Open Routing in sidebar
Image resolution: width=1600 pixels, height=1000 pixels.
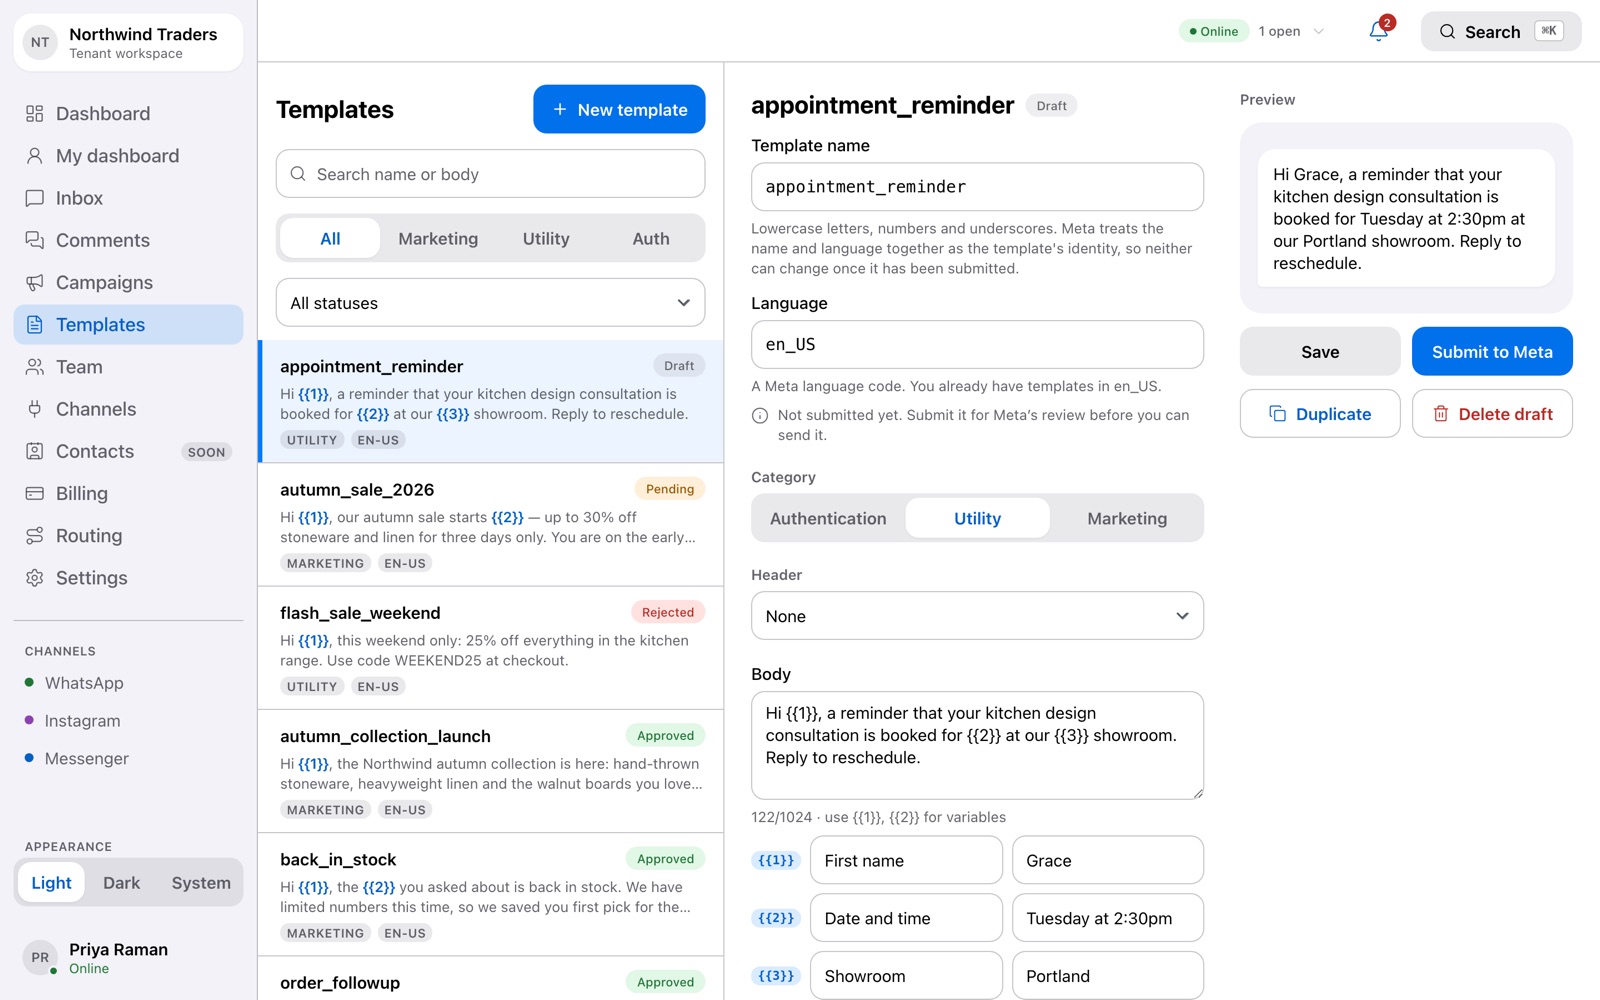(128, 536)
